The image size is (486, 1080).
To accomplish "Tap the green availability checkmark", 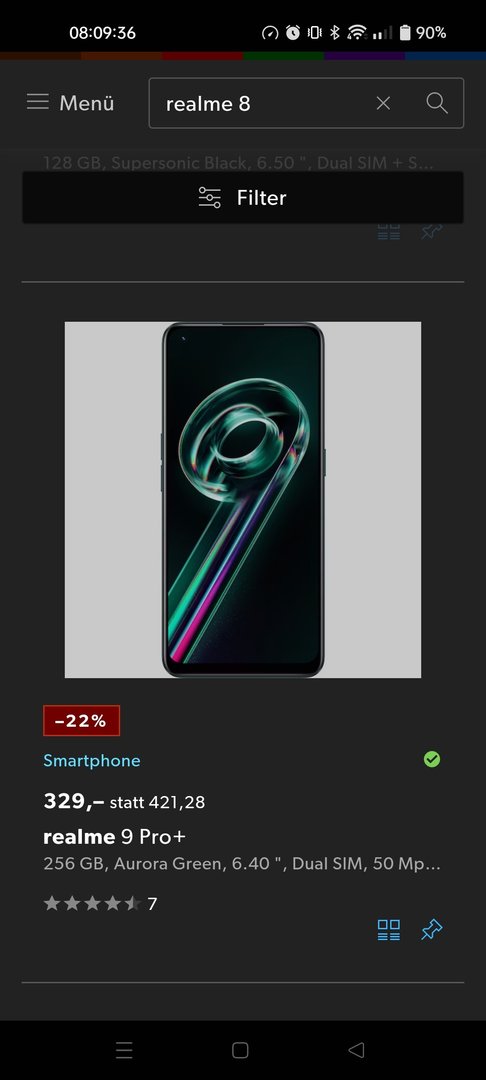I will (x=432, y=760).
